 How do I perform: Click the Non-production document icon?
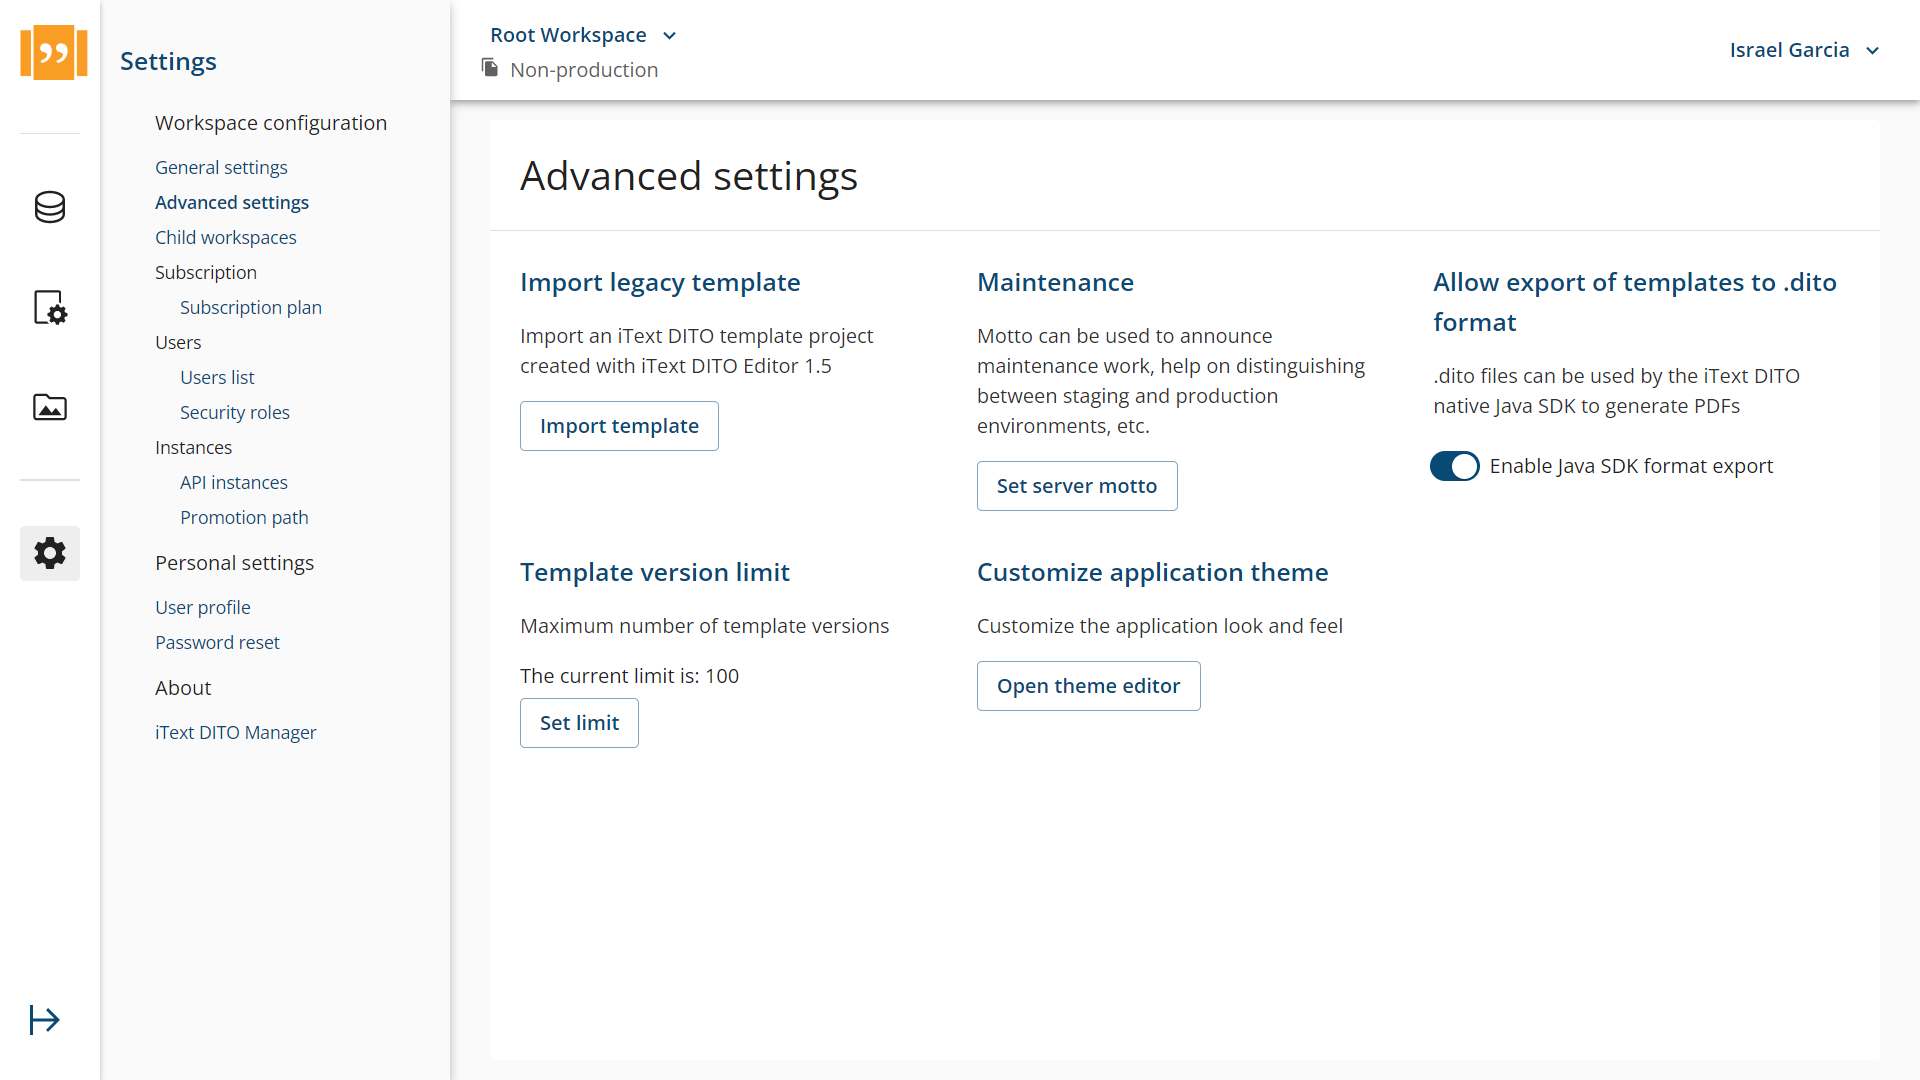[491, 69]
